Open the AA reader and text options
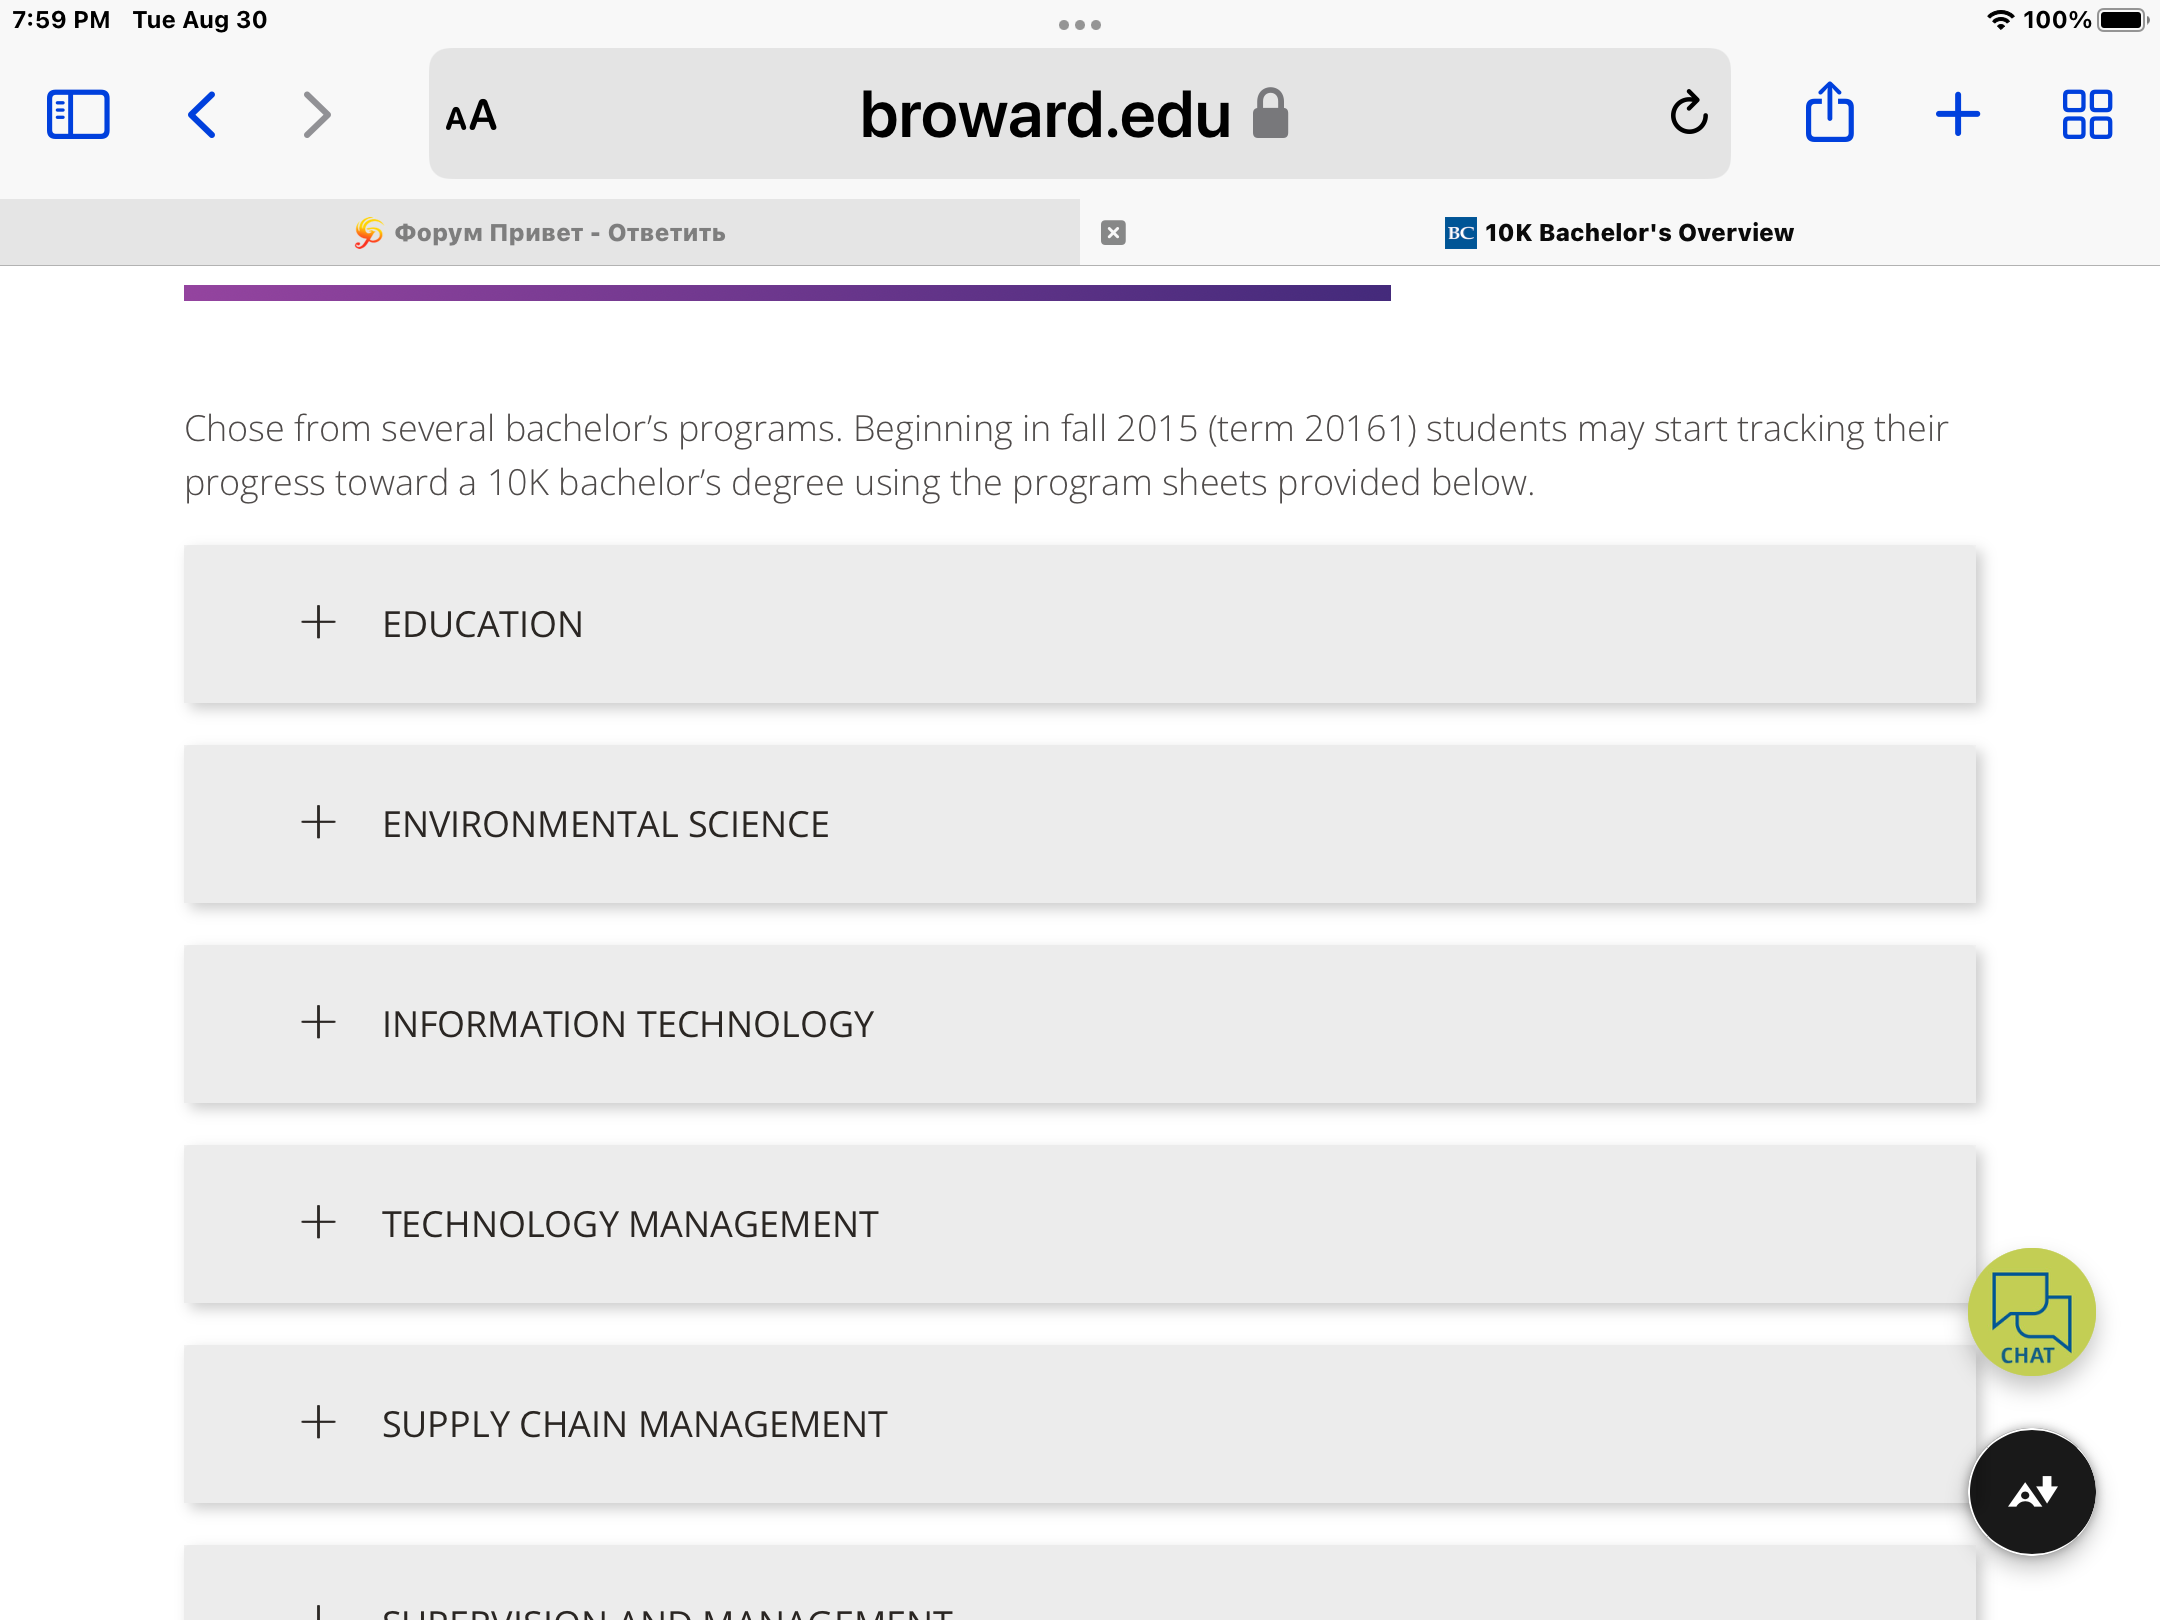Image resolution: width=2160 pixels, height=1620 pixels. pyautogui.click(x=471, y=116)
